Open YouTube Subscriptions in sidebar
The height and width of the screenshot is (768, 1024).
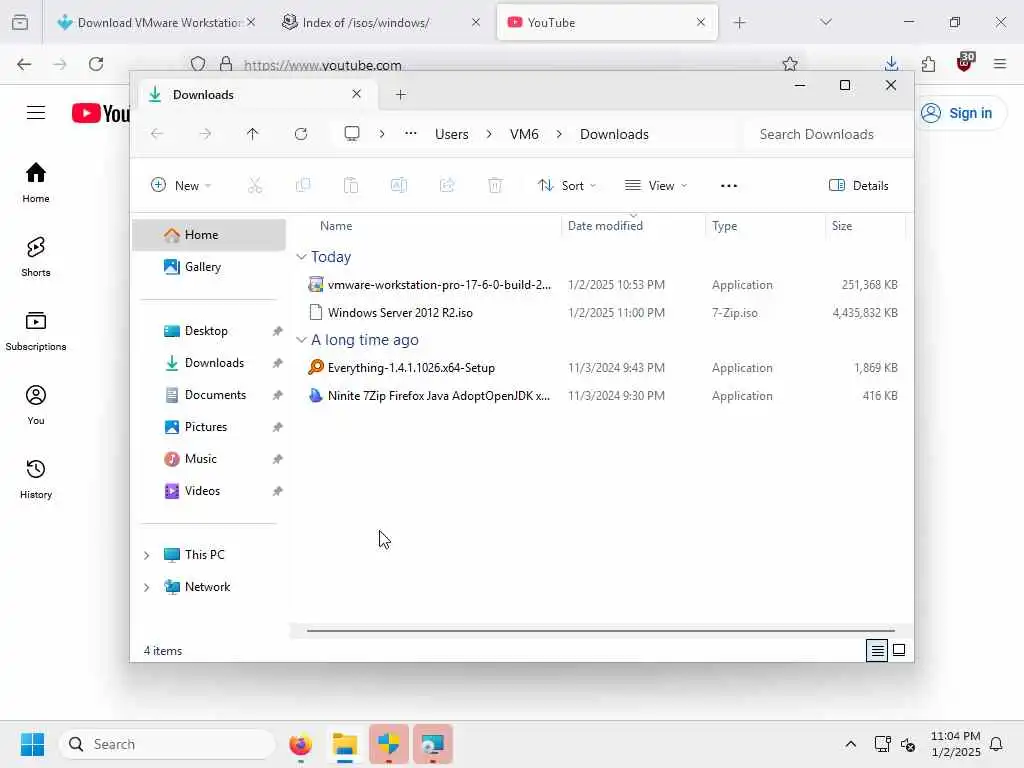(x=36, y=330)
